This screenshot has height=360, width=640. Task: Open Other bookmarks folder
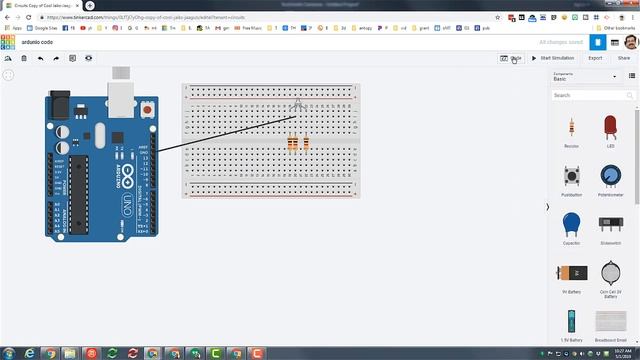pos(616,28)
